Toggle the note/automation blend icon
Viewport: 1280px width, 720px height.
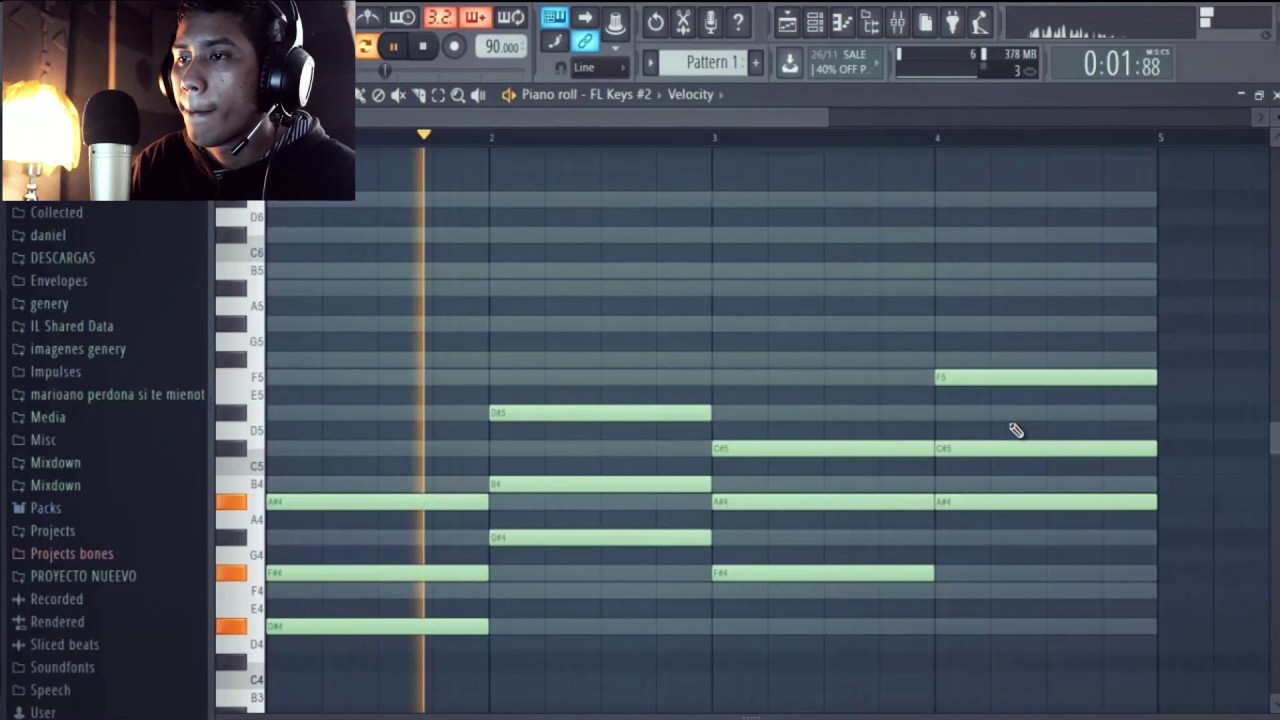point(554,42)
